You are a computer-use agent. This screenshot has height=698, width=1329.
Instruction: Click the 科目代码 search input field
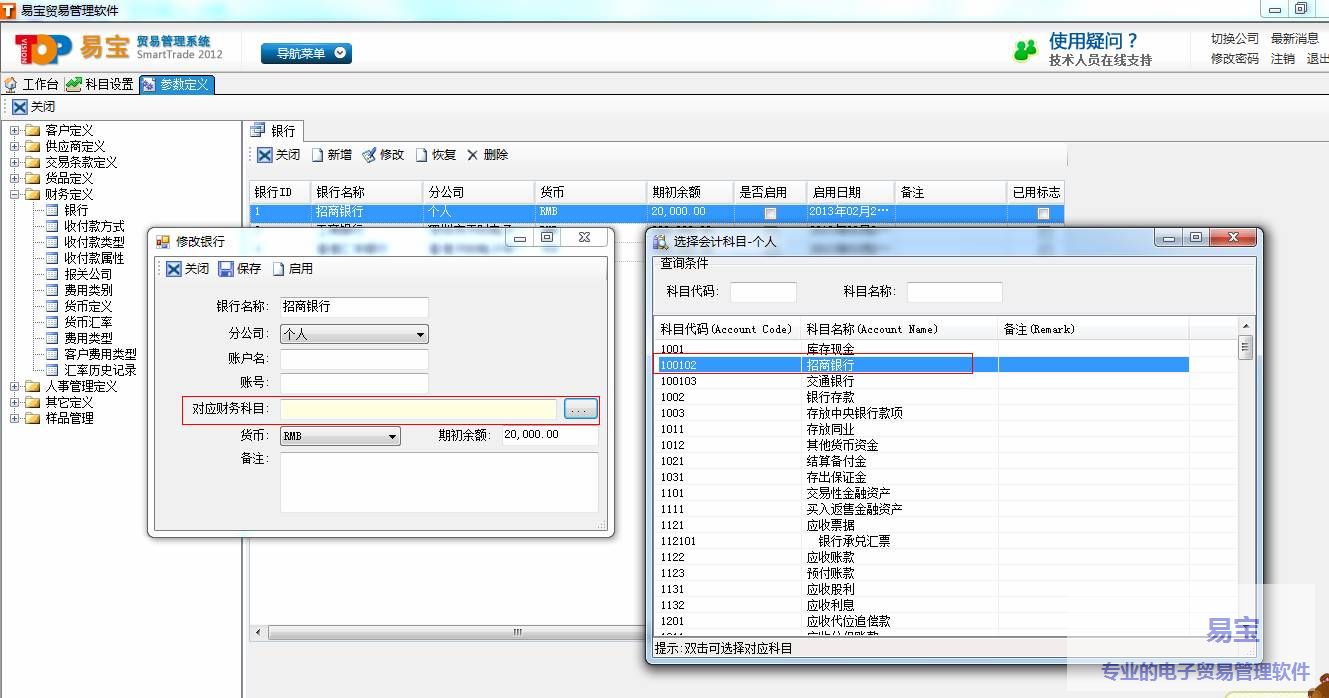coord(763,292)
